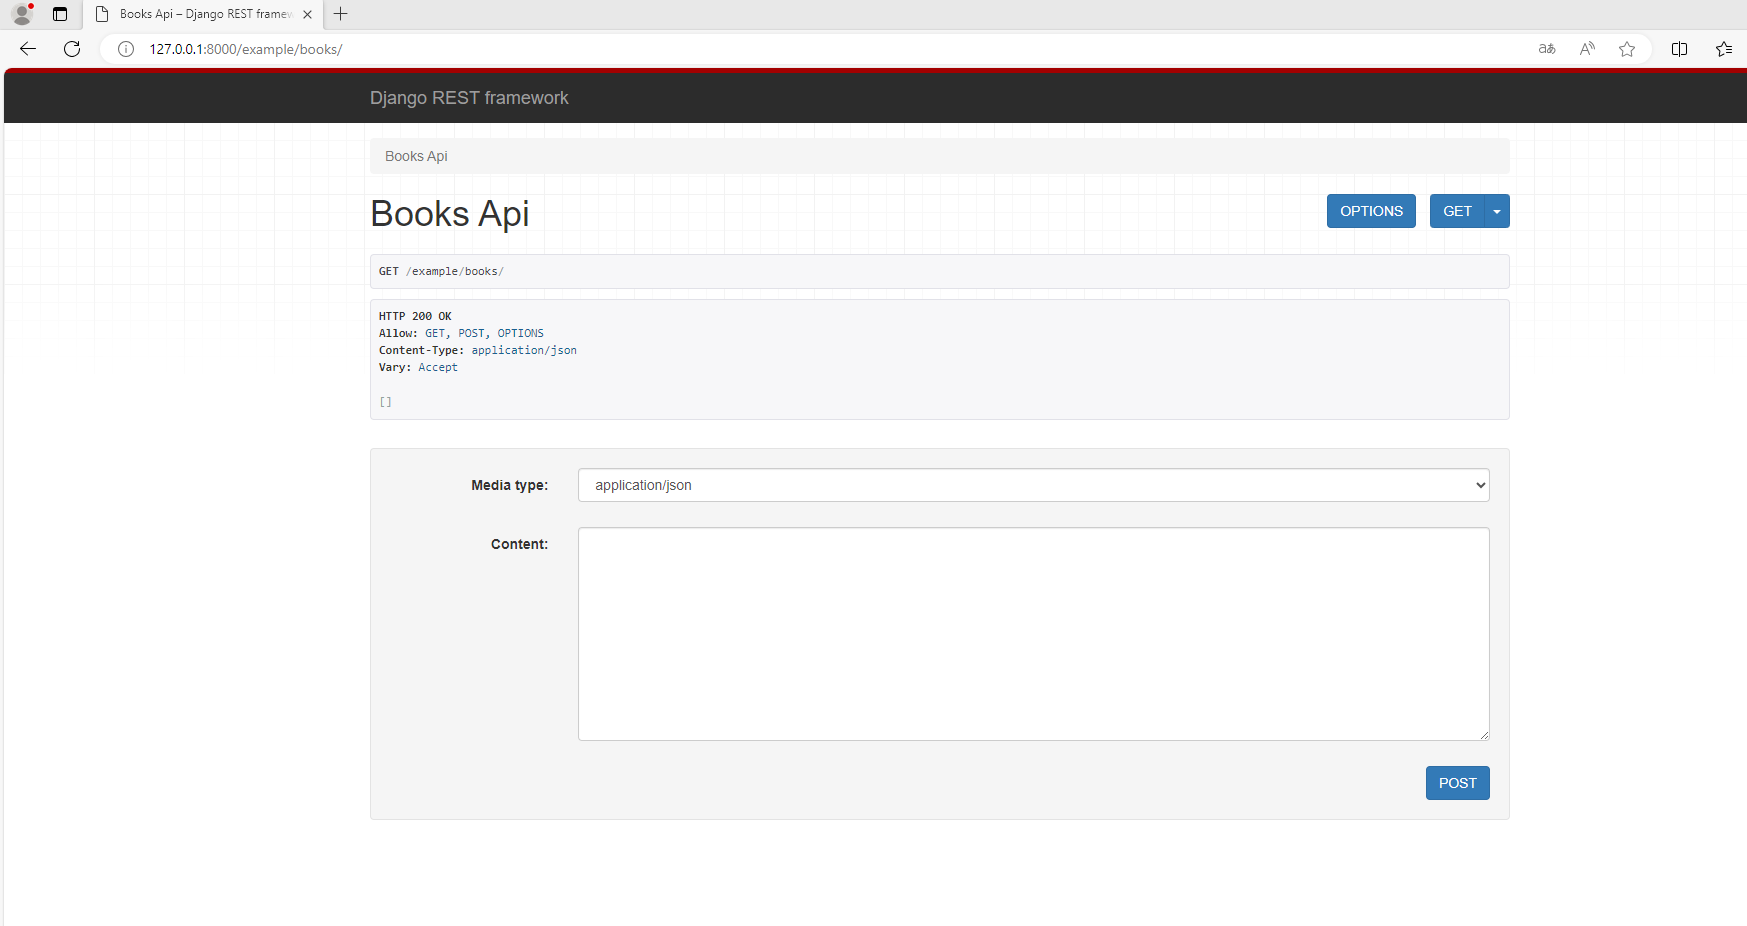Viewport: 1747px width, 926px height.
Task: Close the Books Api tab
Action: (x=307, y=14)
